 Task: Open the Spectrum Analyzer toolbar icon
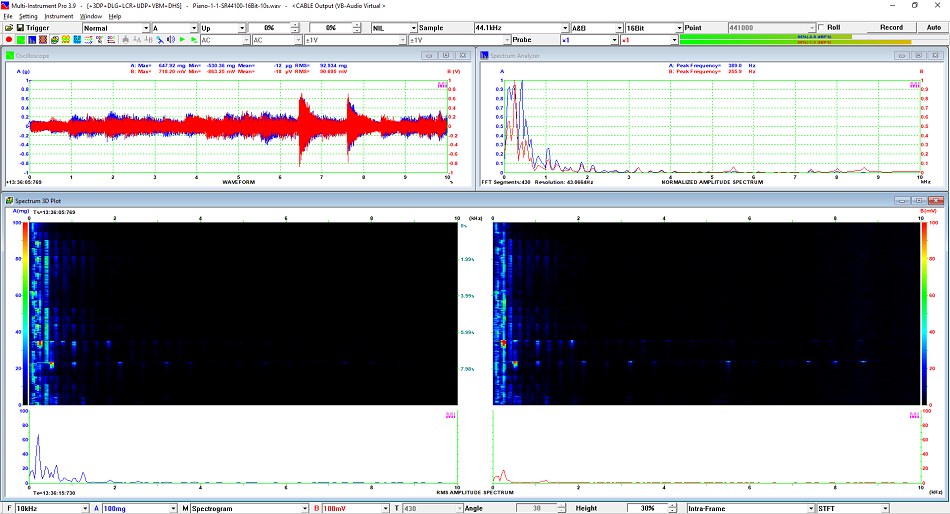(31, 40)
